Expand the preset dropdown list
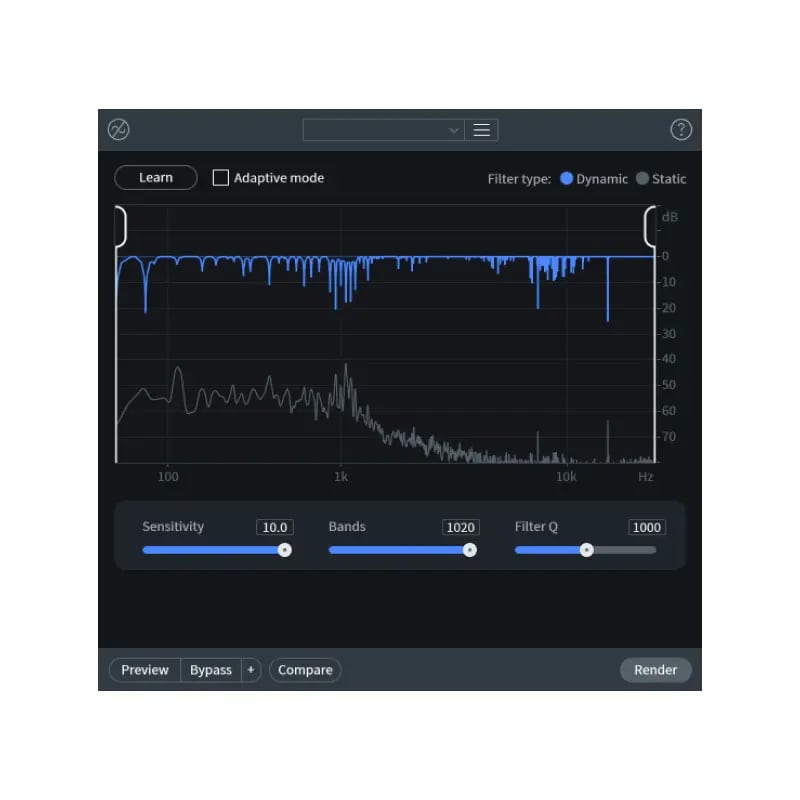800x800 pixels. (384, 130)
